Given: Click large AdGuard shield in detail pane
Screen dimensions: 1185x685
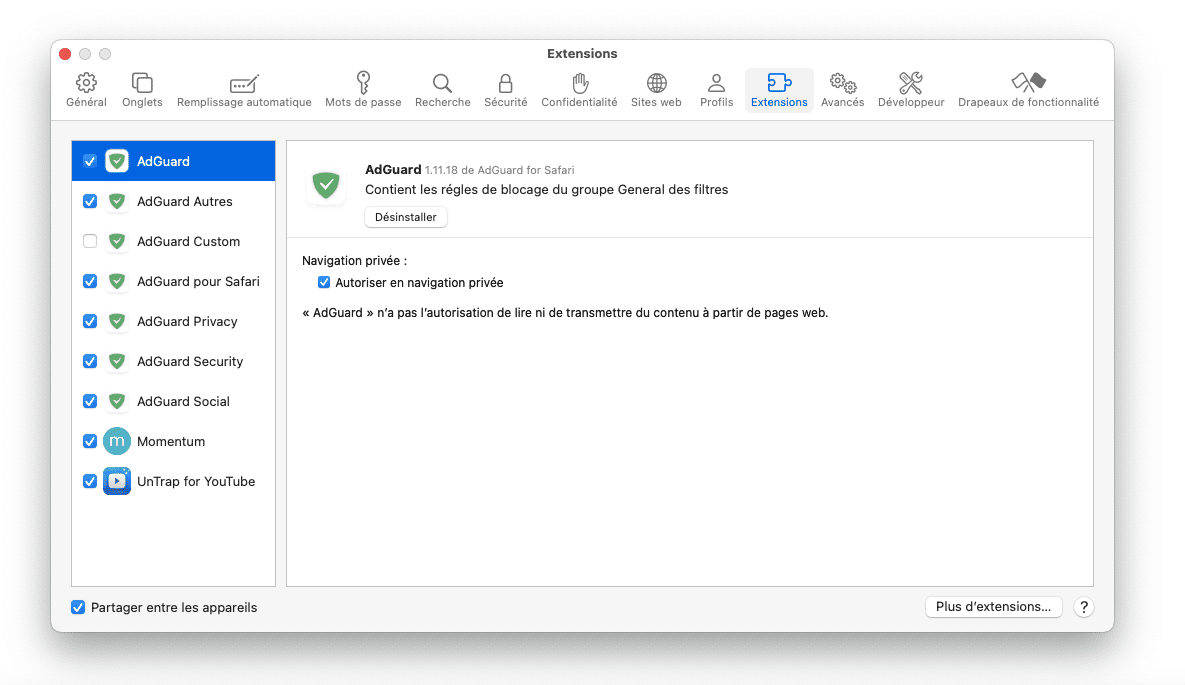Looking at the screenshot, I should click(x=326, y=185).
